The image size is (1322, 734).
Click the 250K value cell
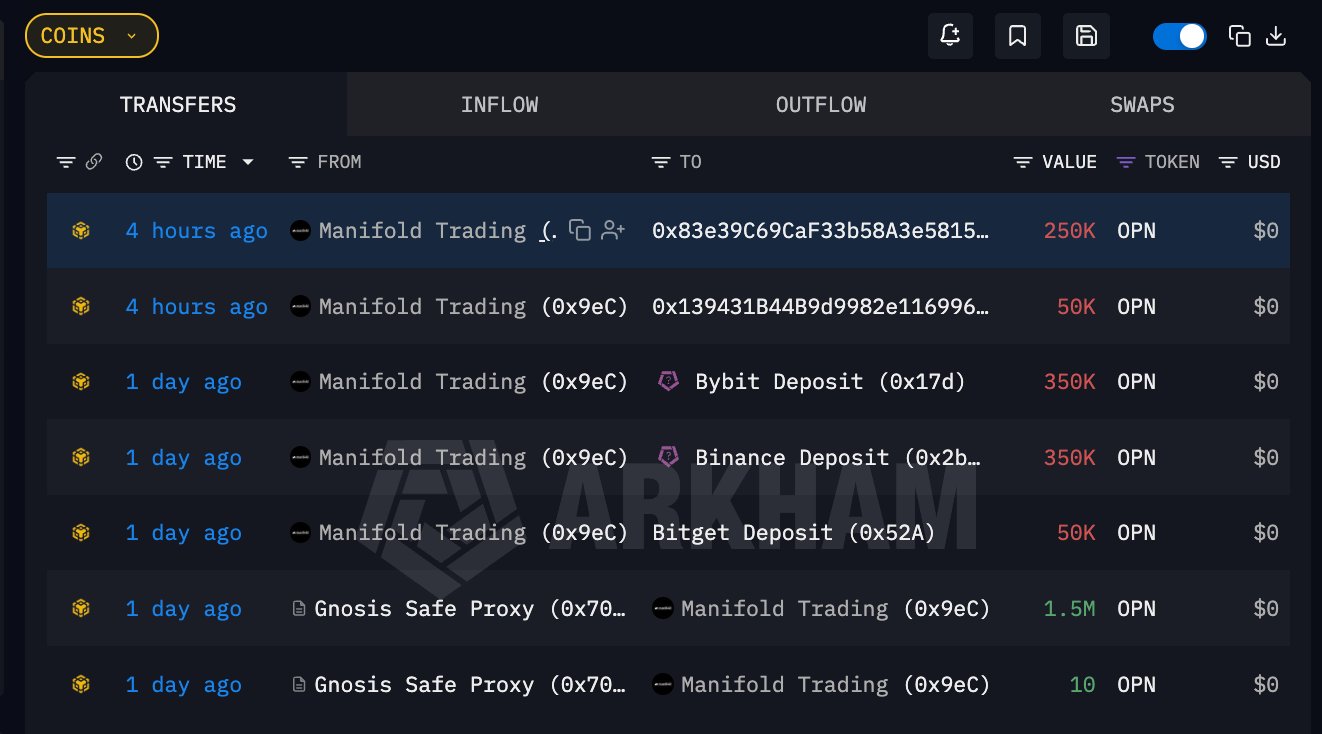(1069, 231)
